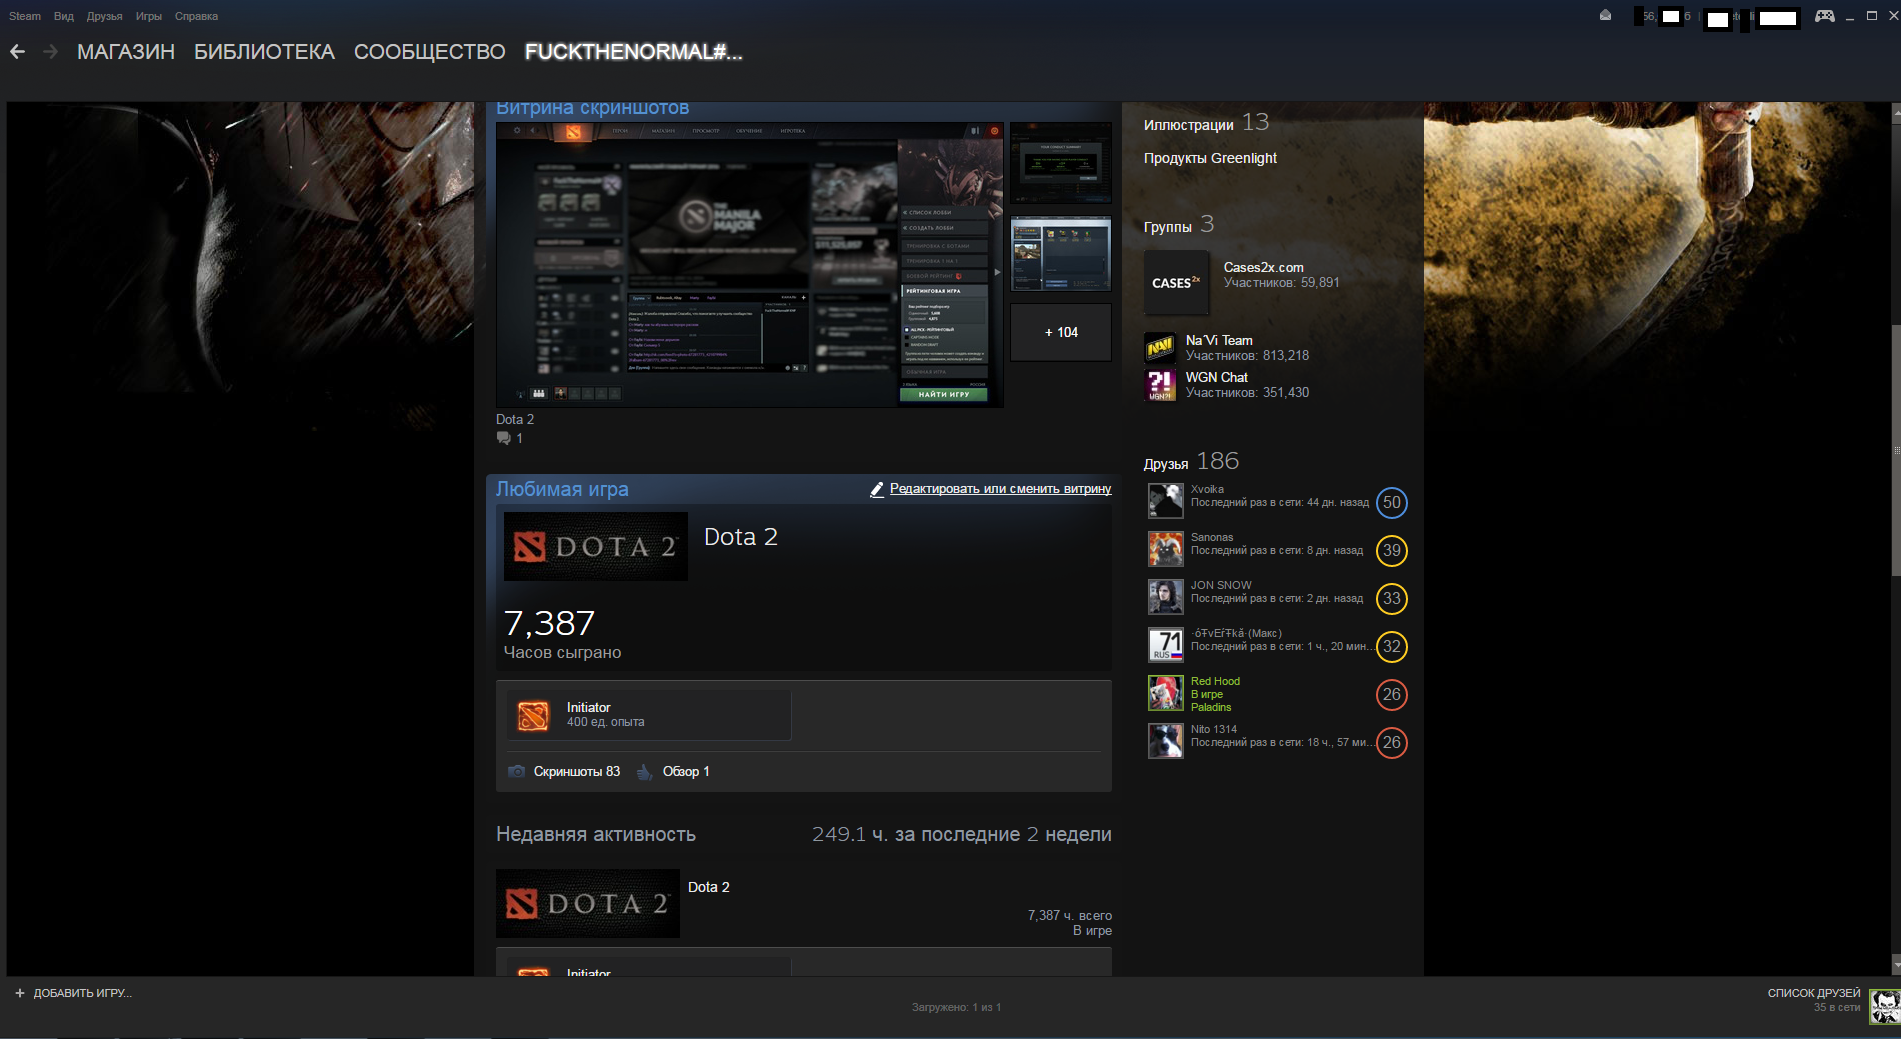Open level 33 badge next to JON SNOW
1901x1039 pixels.
[x=1391, y=599]
